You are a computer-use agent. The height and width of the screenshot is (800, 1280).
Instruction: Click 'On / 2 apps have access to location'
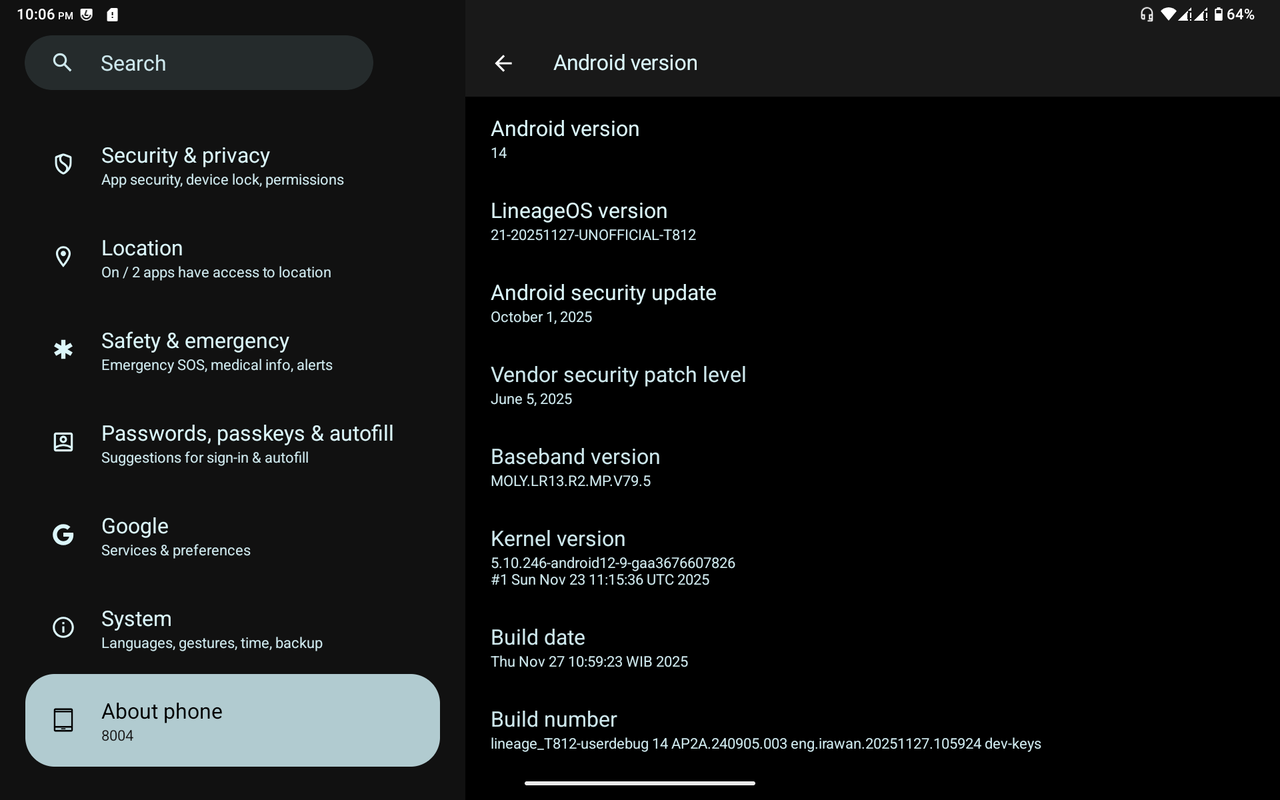coord(216,272)
